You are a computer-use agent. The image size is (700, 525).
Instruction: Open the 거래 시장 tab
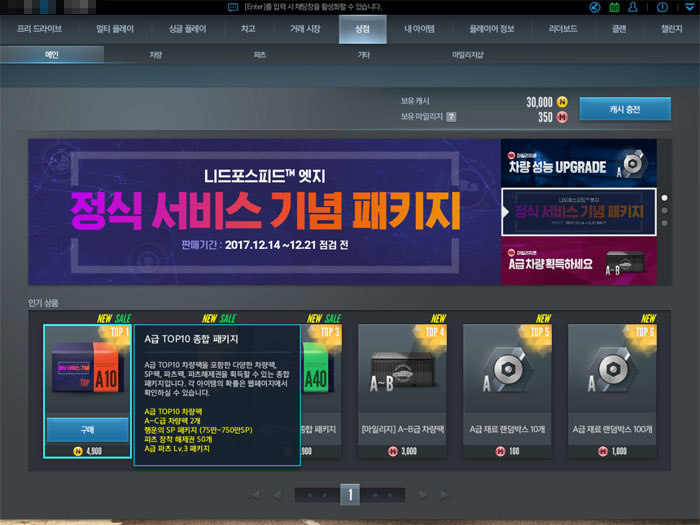(305, 30)
